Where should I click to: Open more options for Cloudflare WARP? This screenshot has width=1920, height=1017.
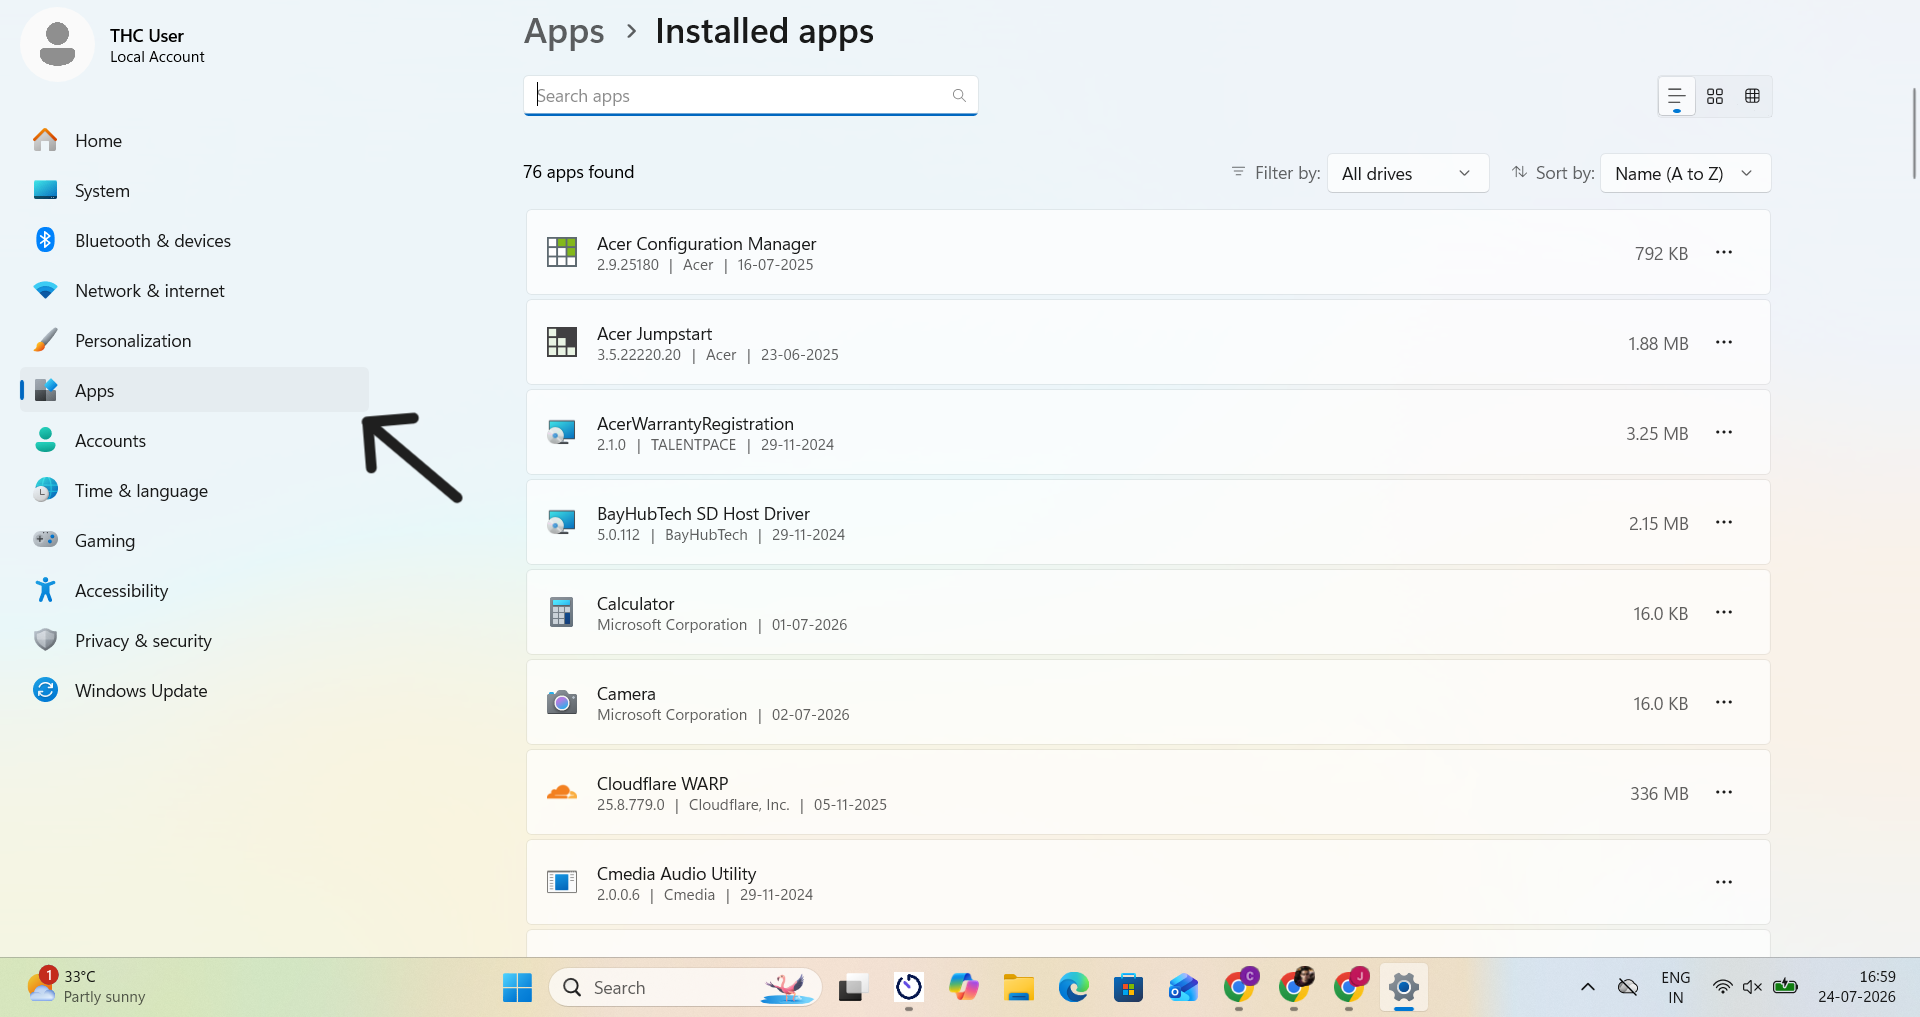pos(1724,792)
